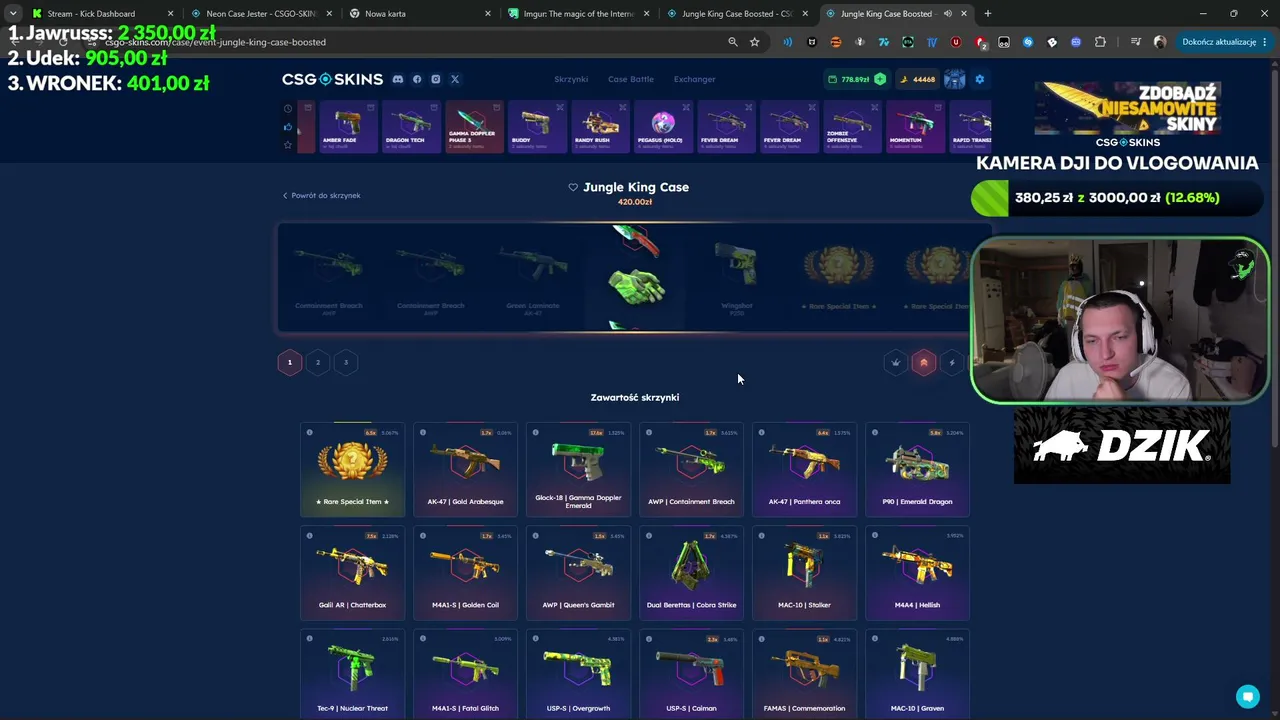Click the Dokończ aktualizację button
Viewport: 1280px width, 720px height.
pyautogui.click(x=1225, y=42)
